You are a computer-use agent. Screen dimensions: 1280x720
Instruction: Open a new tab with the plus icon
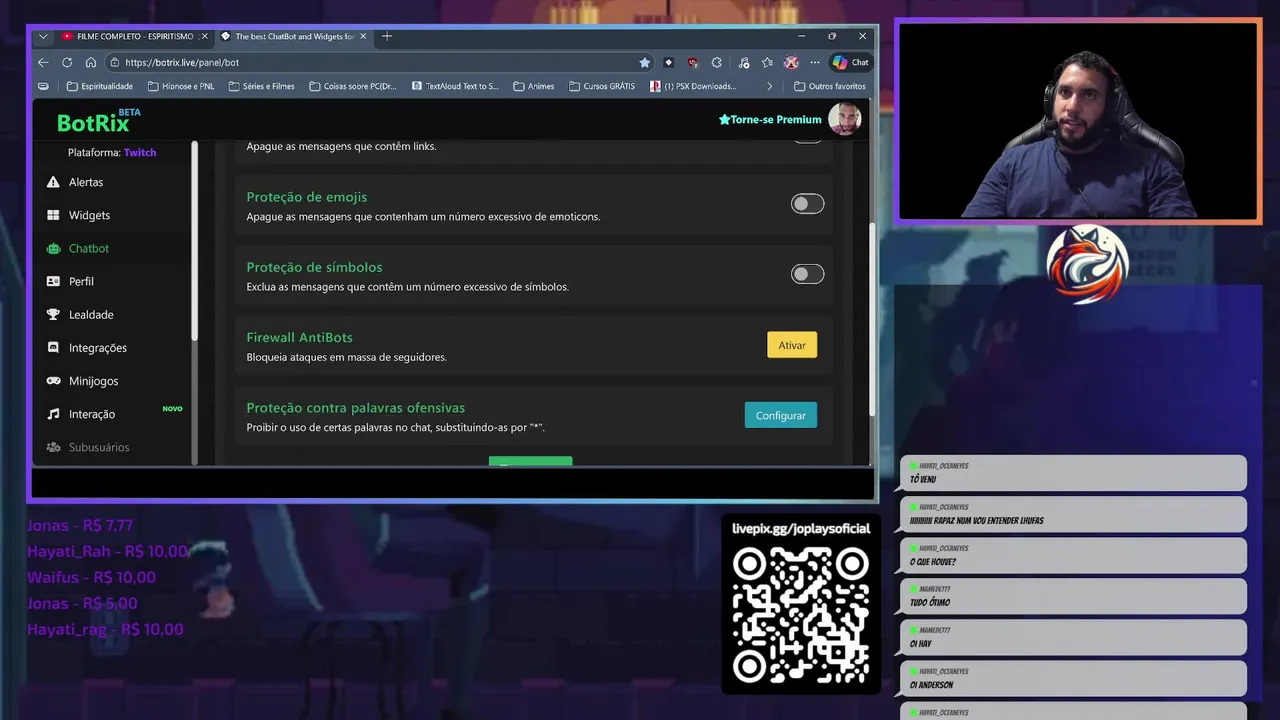[x=387, y=36]
